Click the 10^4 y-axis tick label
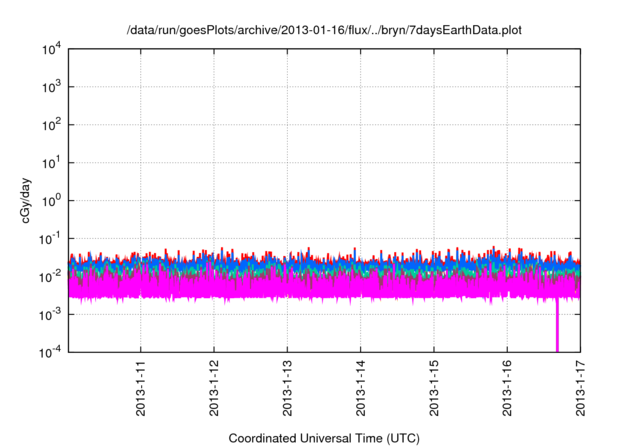Image resolution: width=640 pixels, height=448 pixels. click(52, 49)
